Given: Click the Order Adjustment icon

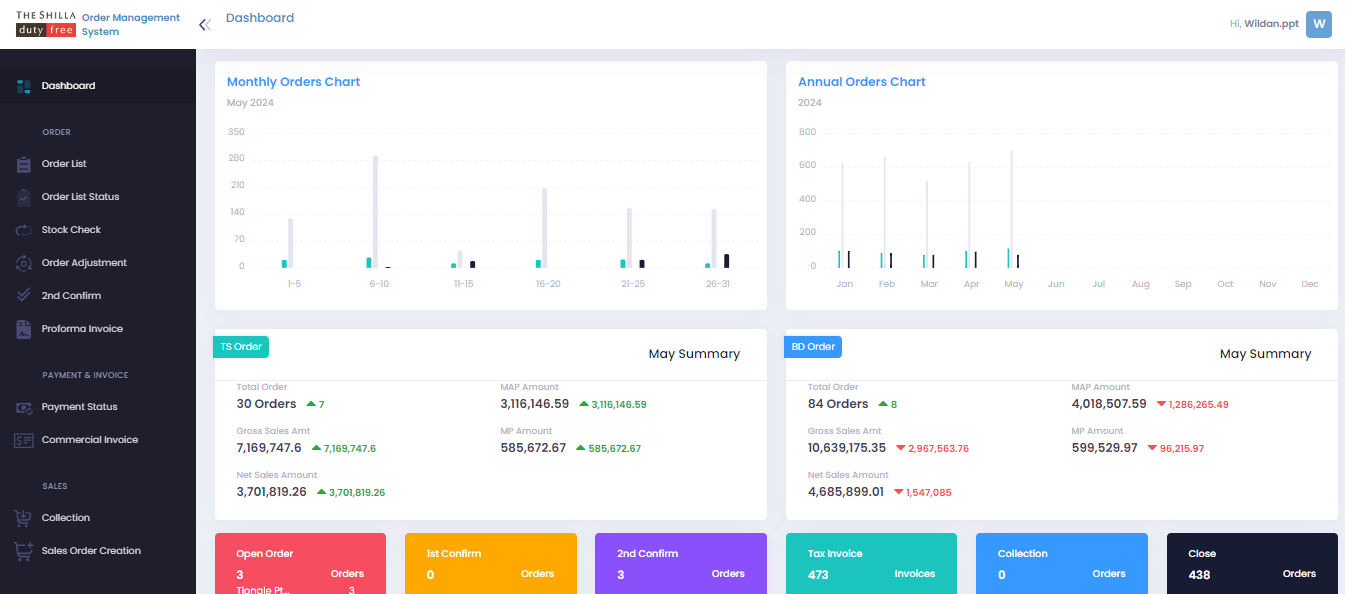Looking at the screenshot, I should (23, 263).
